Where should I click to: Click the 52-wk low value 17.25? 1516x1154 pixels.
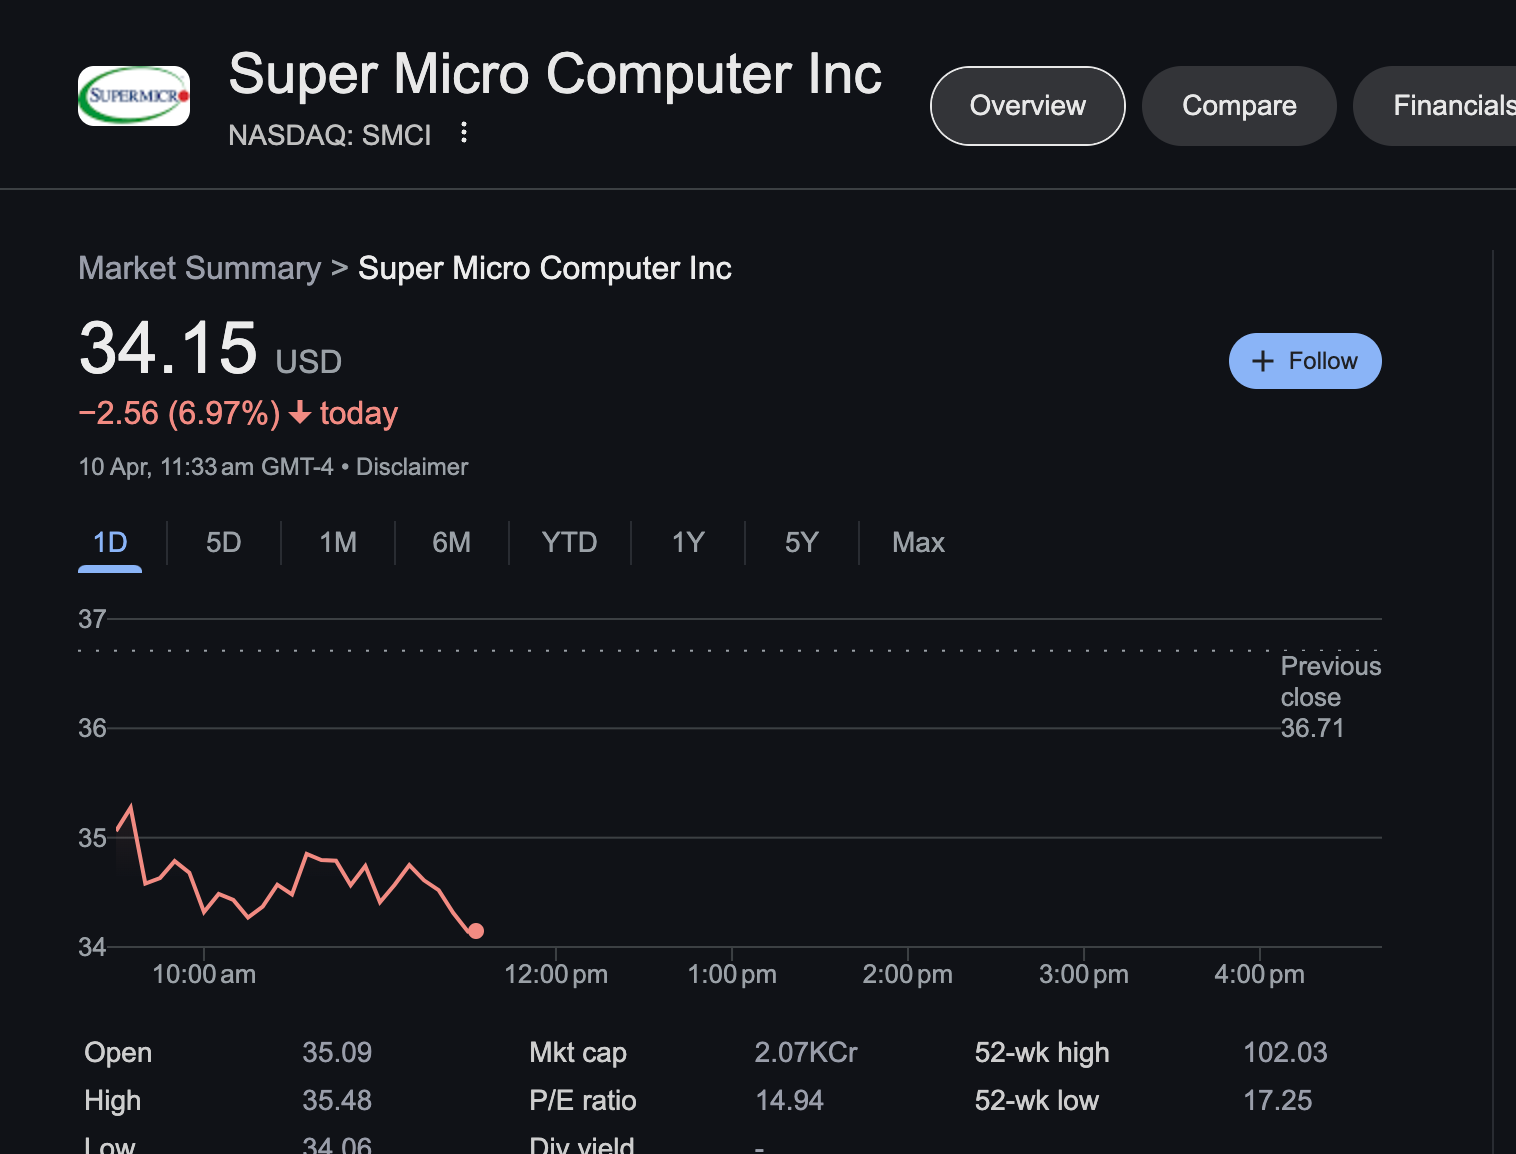pos(1277,1101)
